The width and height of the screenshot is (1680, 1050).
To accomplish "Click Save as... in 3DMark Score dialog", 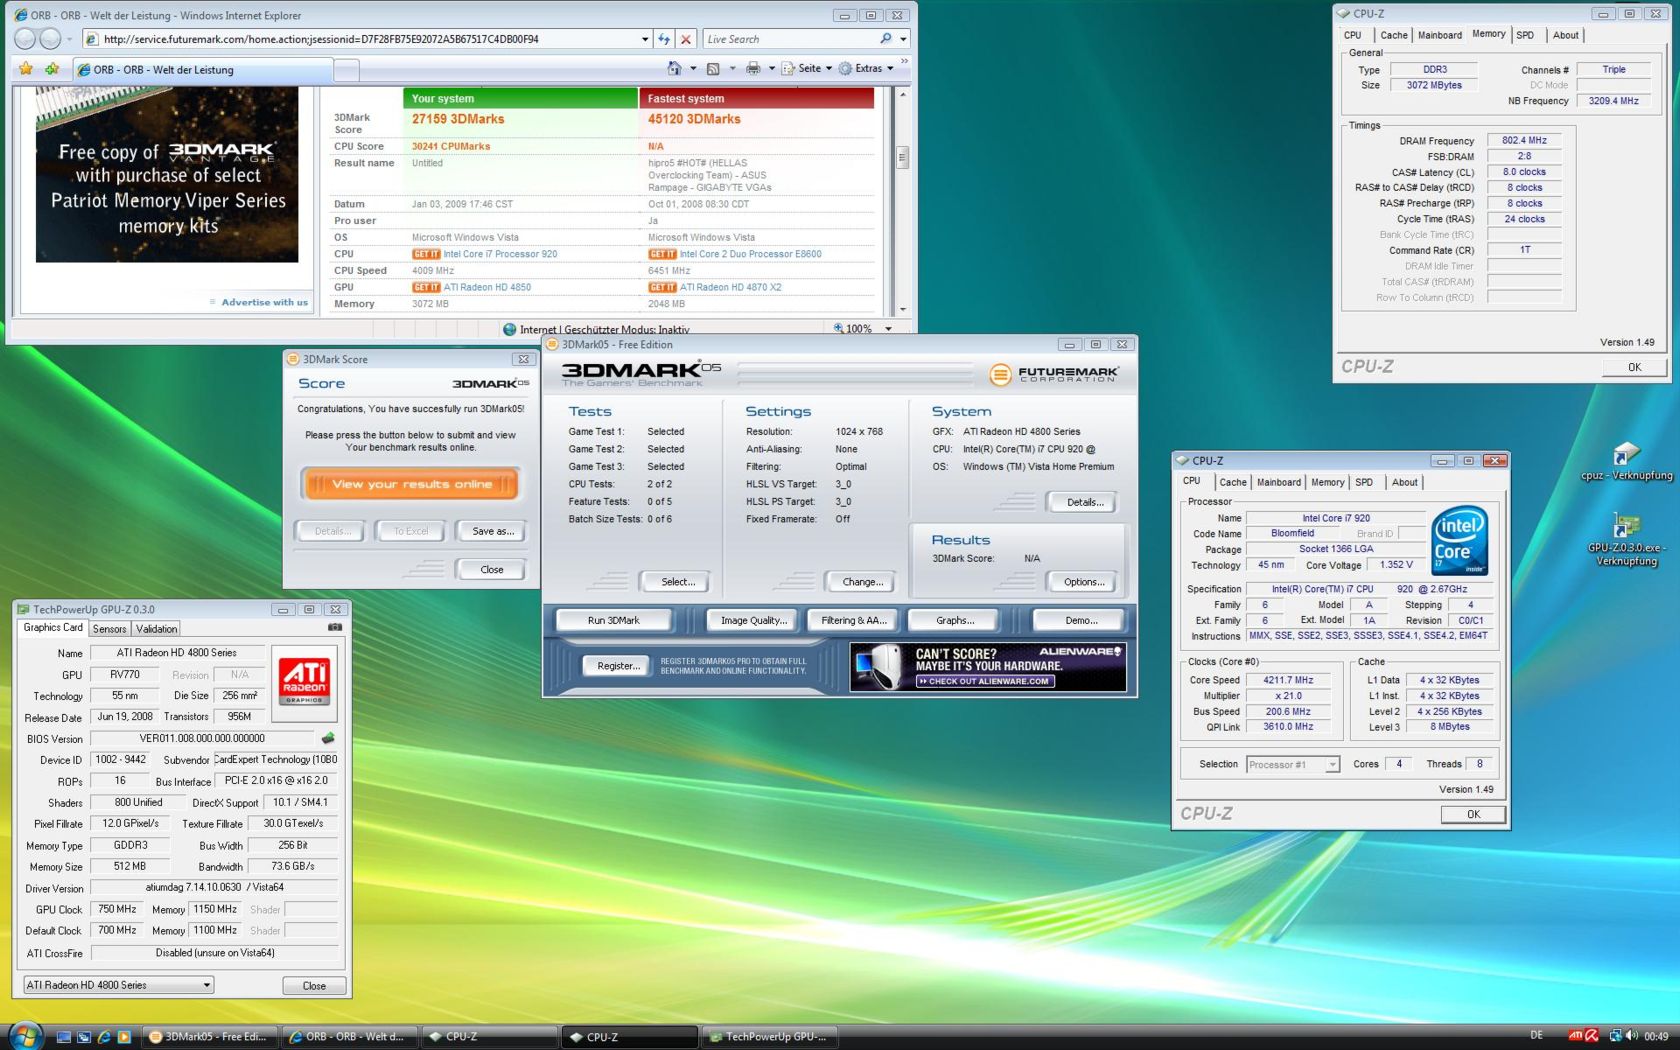I will [493, 531].
